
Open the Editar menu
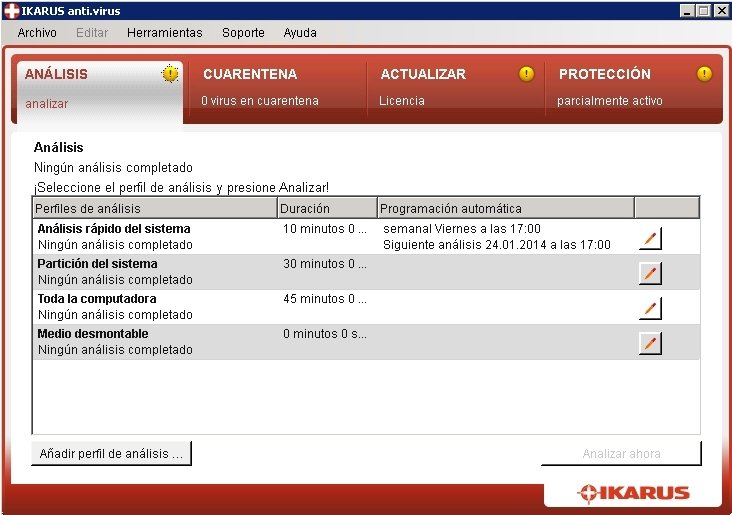tap(92, 33)
